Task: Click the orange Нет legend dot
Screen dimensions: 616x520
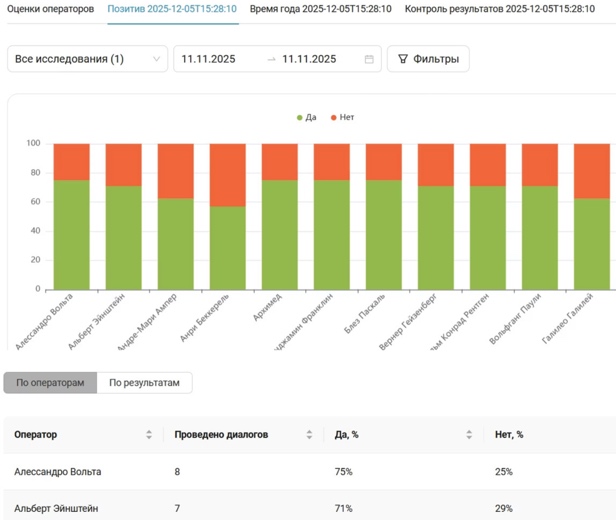Action: coord(334,117)
